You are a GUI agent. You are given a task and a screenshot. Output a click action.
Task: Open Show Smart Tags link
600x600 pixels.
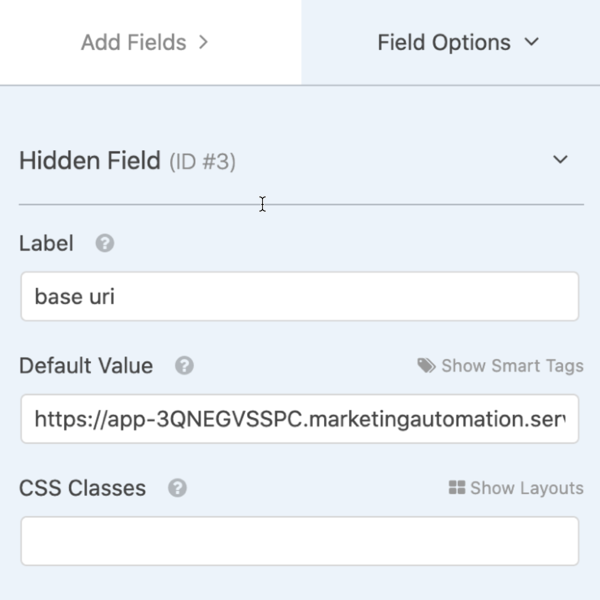coord(501,366)
